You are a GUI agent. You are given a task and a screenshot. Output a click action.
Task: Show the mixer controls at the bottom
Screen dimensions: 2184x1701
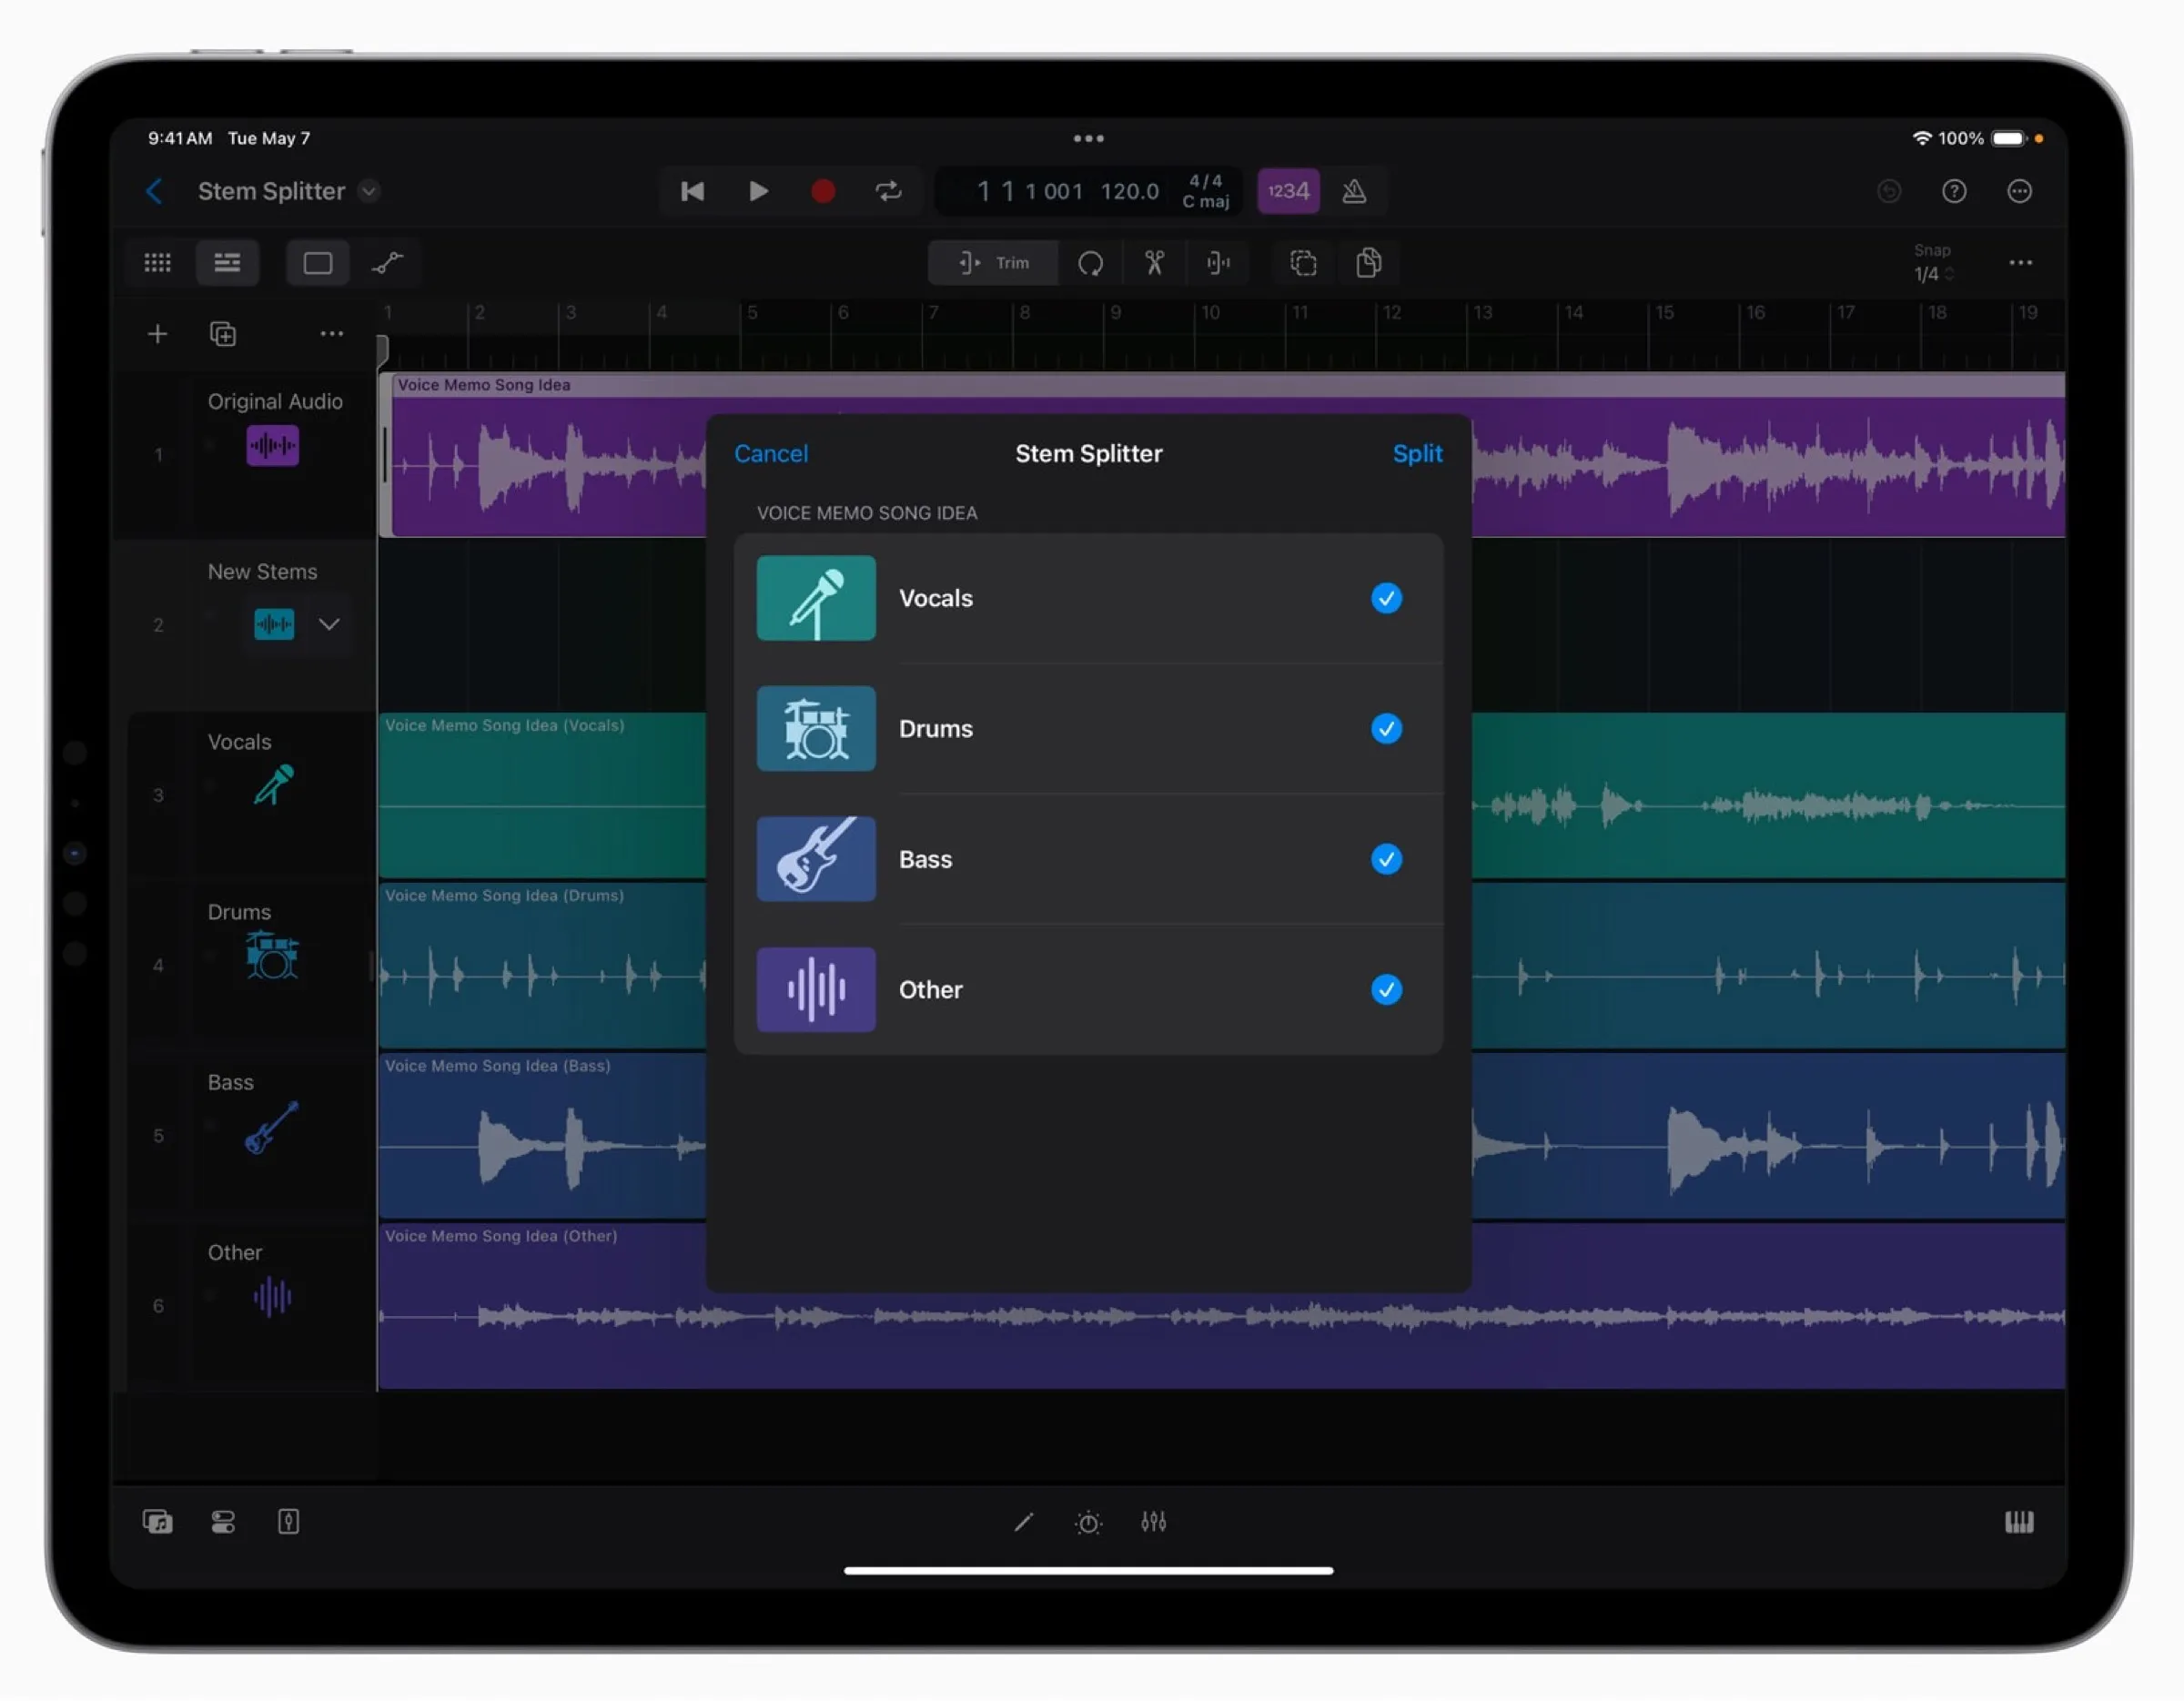click(1153, 1522)
